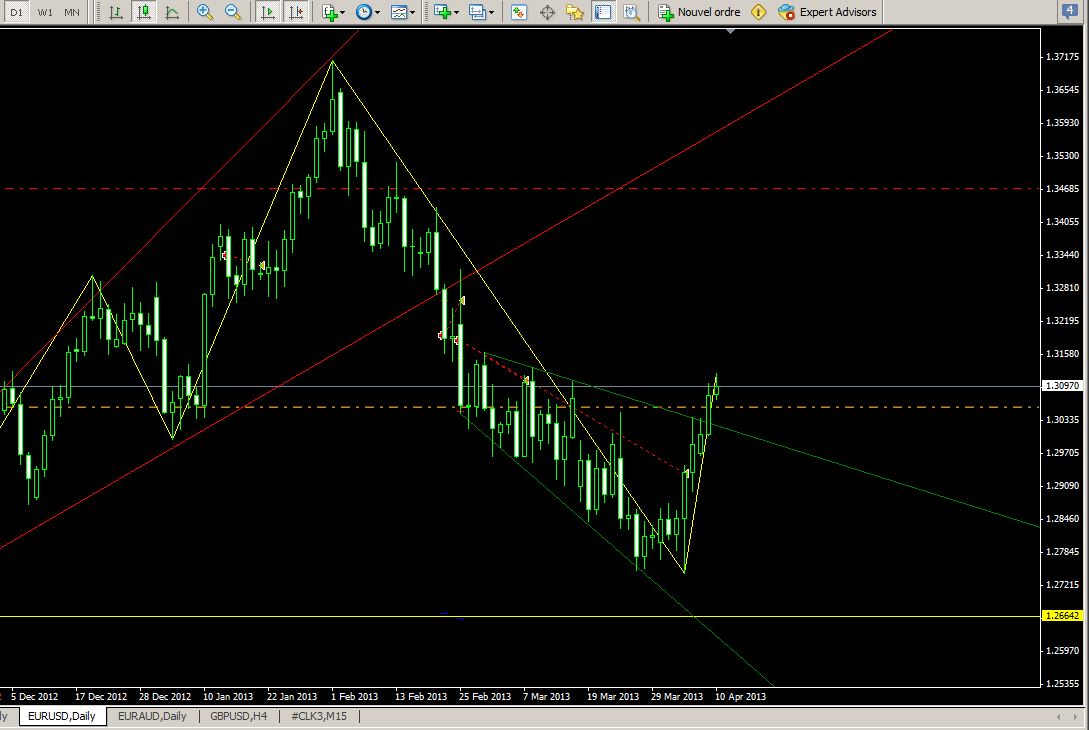Switch to the GBPUSD,H4 chart tab
This screenshot has width=1089, height=730.
pos(238,716)
